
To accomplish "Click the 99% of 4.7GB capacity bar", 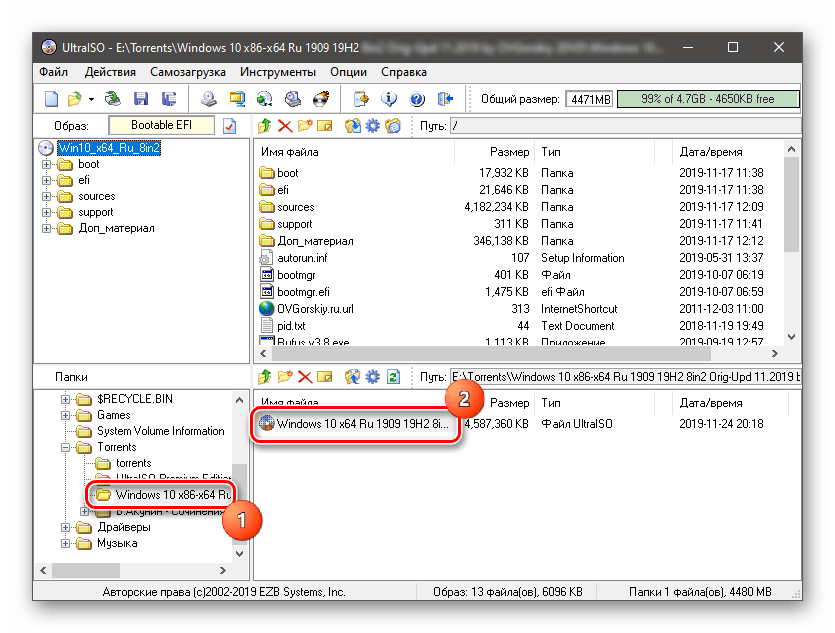I will 708,99.
